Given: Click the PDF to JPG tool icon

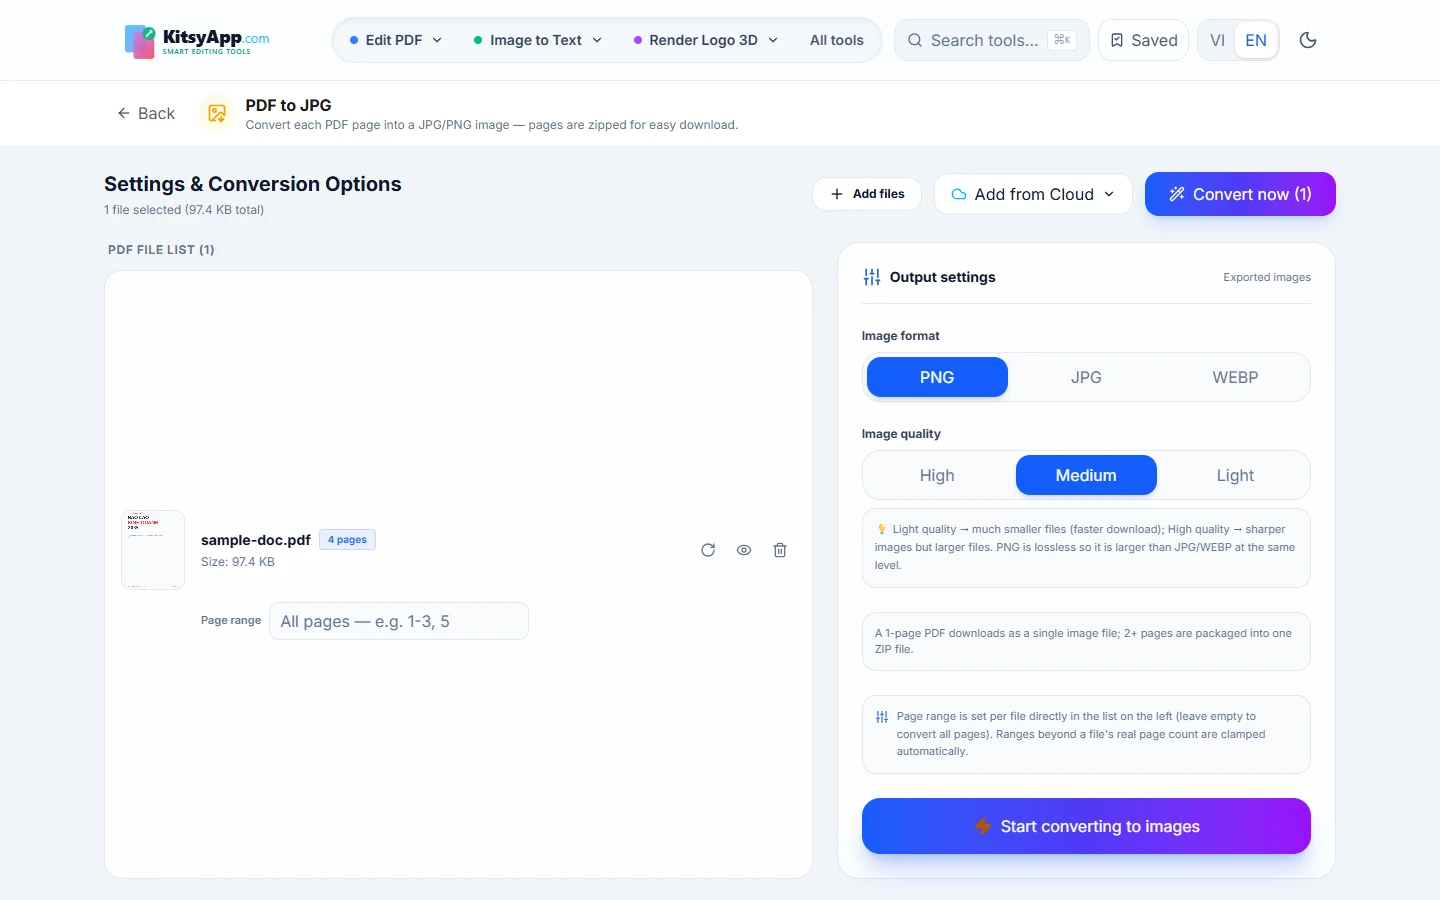Looking at the screenshot, I should (x=217, y=114).
